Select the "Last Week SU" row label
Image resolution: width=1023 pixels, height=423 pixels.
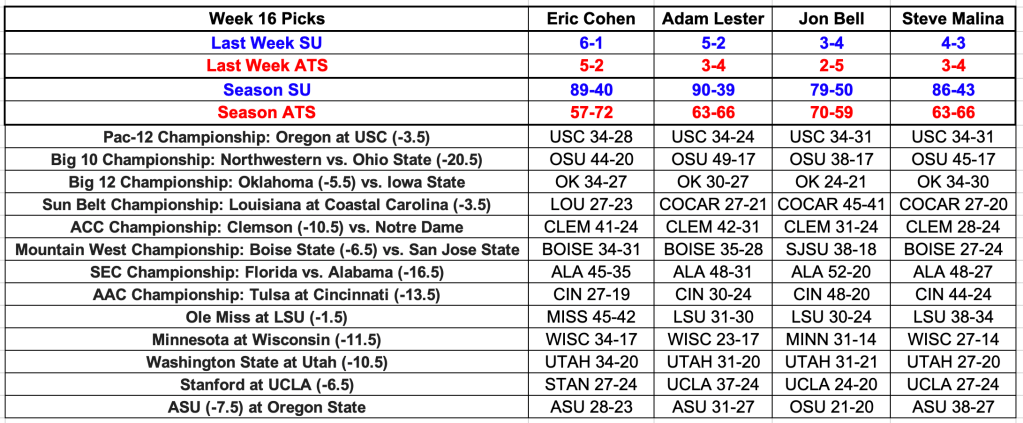268,43
